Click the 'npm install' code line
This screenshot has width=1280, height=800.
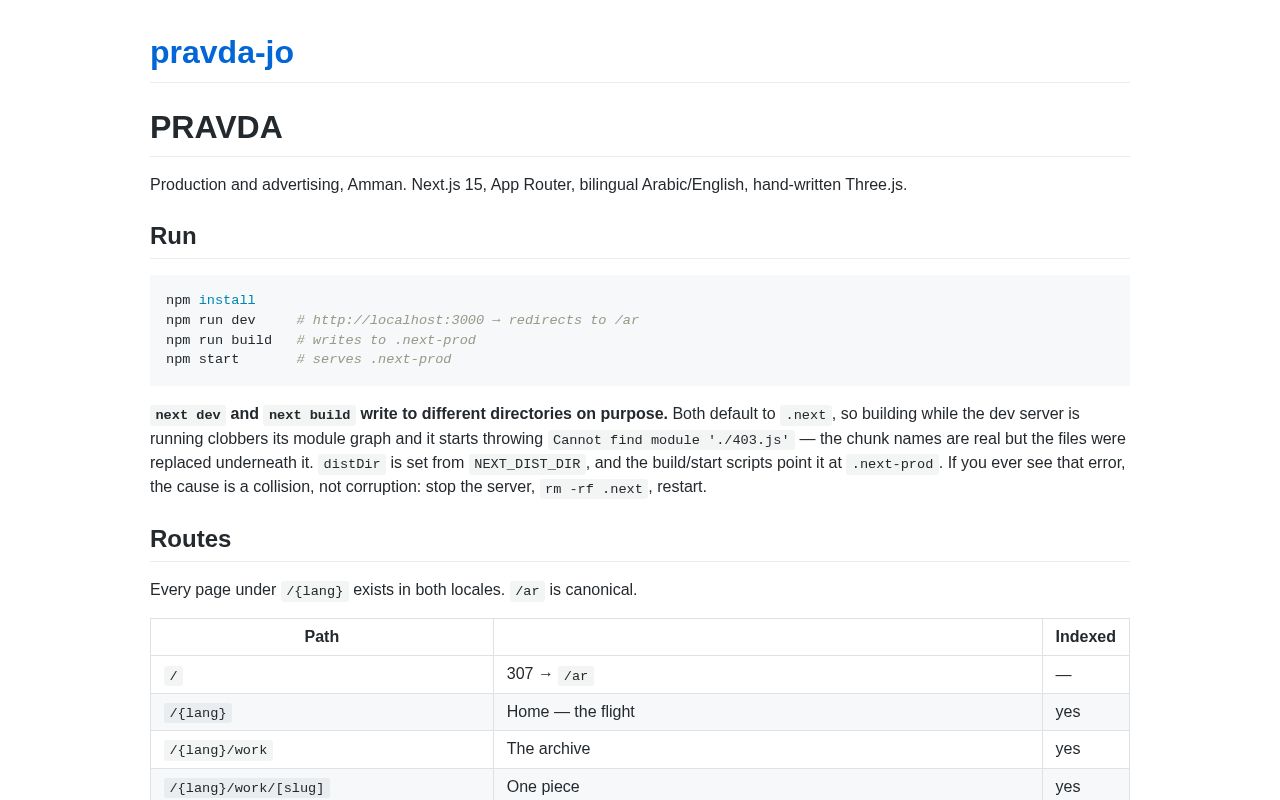[x=211, y=301]
